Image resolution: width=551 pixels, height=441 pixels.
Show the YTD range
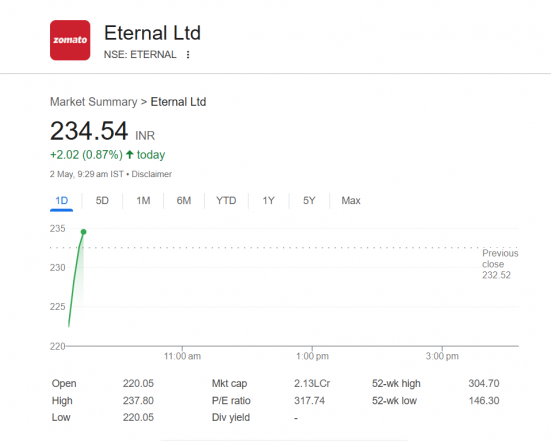pos(226,201)
